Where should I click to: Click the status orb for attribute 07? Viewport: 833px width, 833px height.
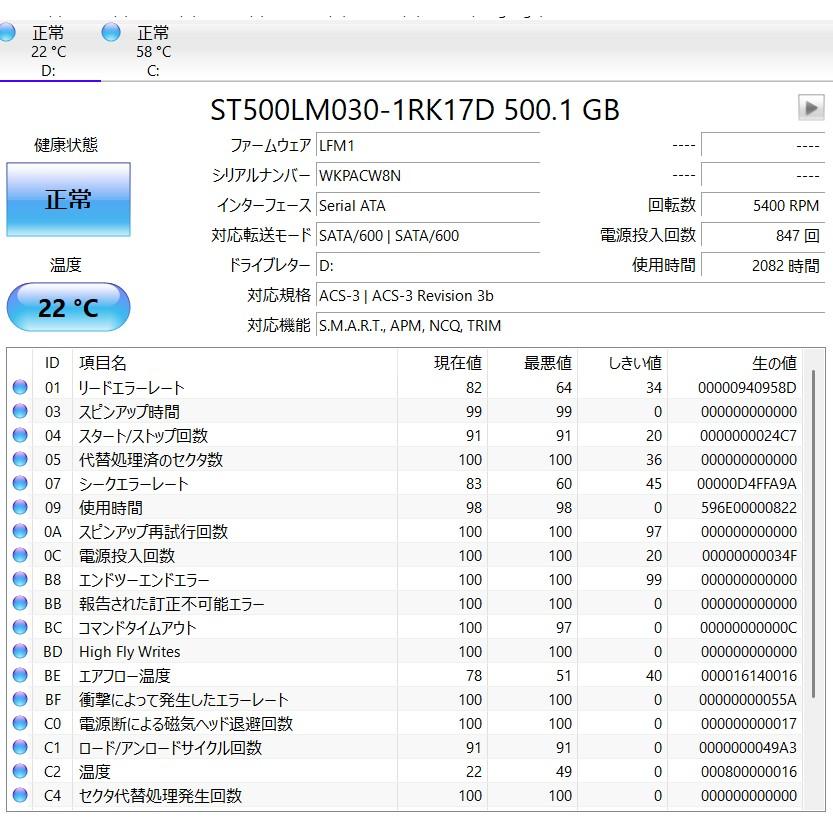pos(20,483)
